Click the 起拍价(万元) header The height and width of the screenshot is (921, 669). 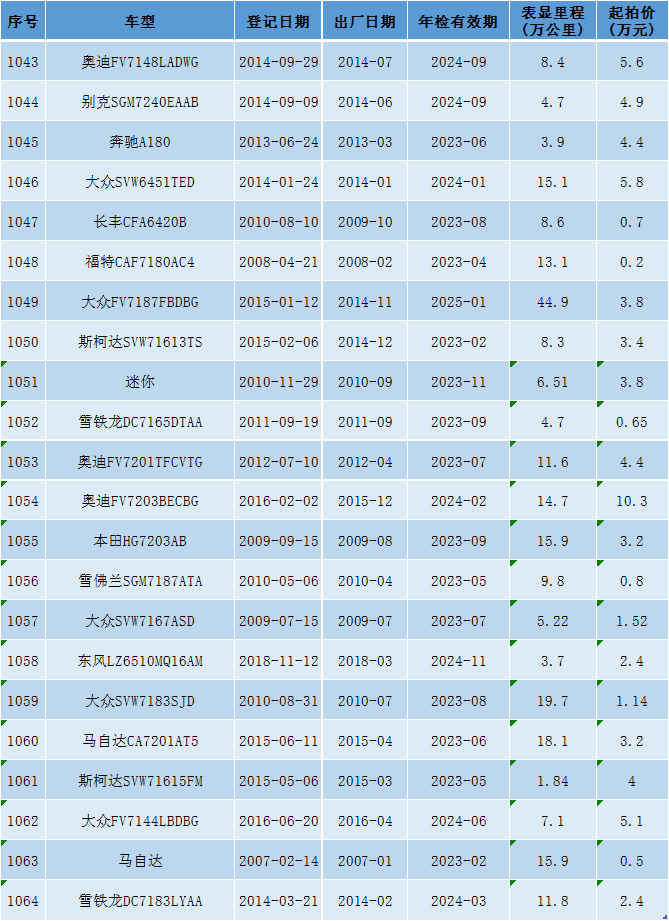[x=632, y=21]
